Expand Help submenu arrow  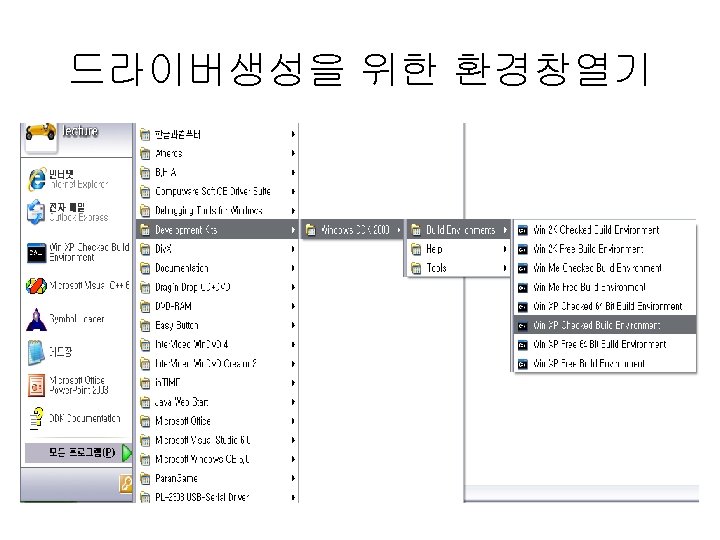(x=505, y=249)
